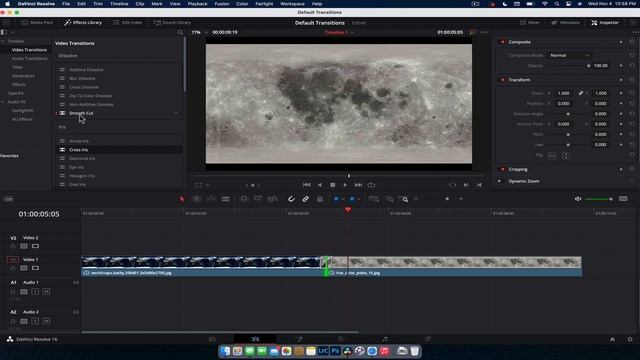The width and height of the screenshot is (640, 360).
Task: Open the Edit Index panel
Action: tap(128, 22)
